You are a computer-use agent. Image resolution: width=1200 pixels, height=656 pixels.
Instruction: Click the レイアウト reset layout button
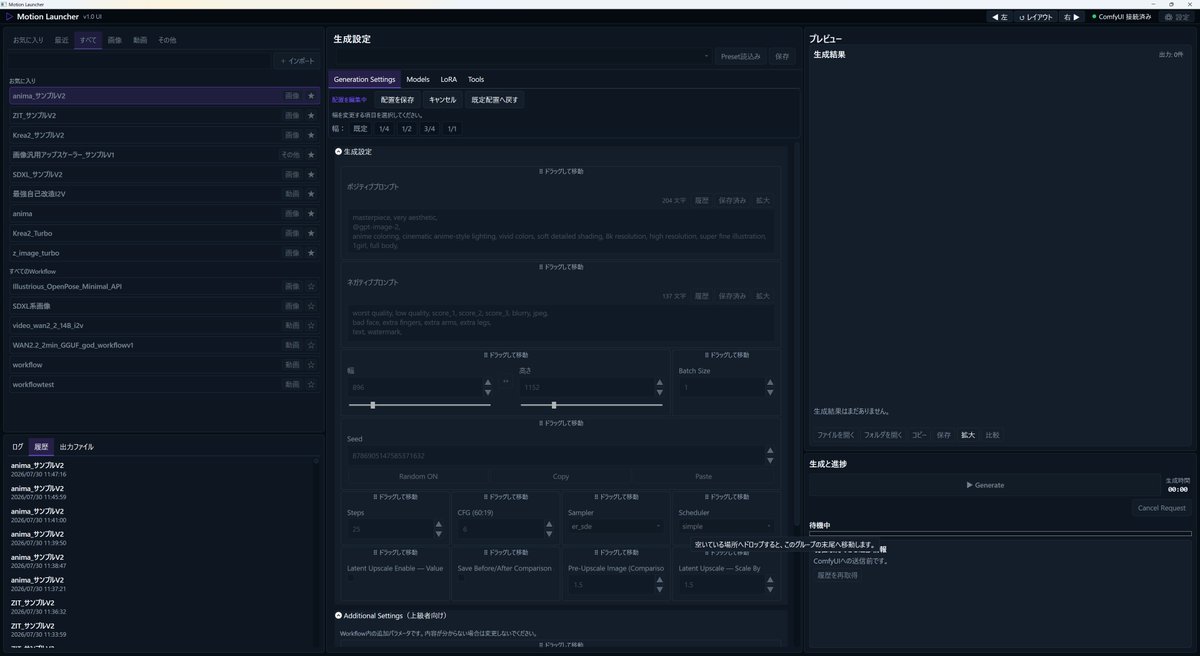pos(1035,17)
